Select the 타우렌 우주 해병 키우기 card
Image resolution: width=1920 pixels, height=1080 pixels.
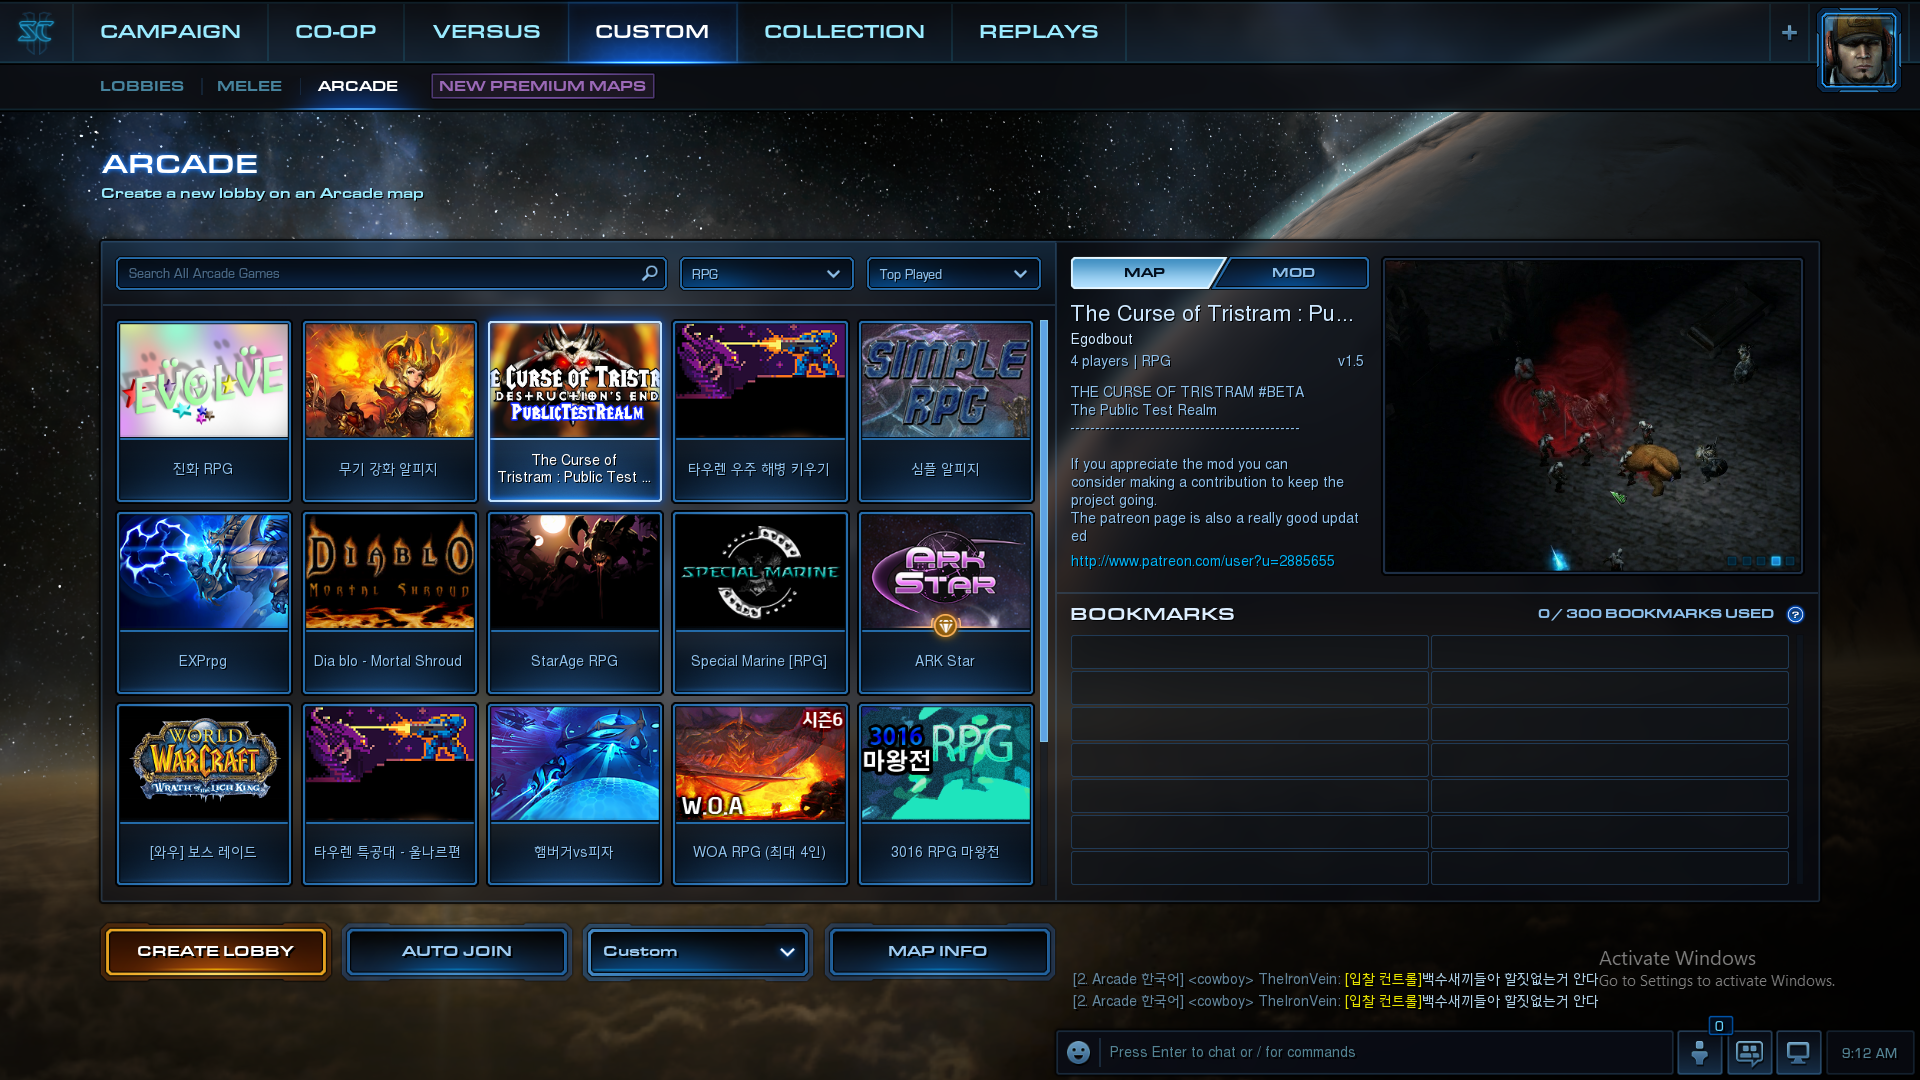coord(760,411)
